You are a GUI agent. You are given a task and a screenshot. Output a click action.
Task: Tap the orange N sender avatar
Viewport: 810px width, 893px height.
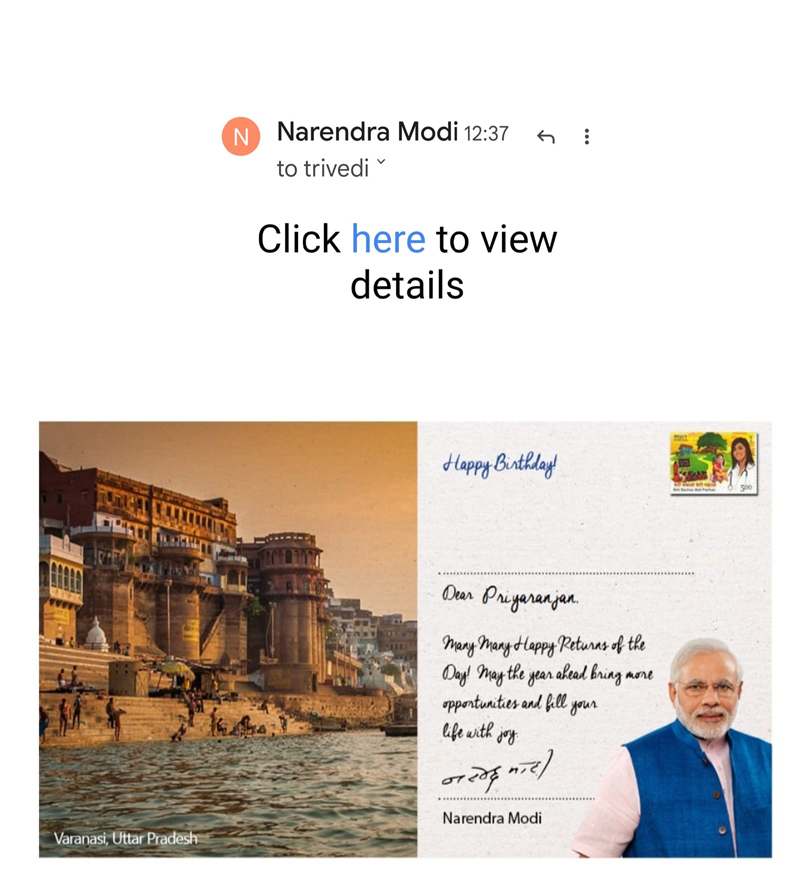click(x=241, y=137)
